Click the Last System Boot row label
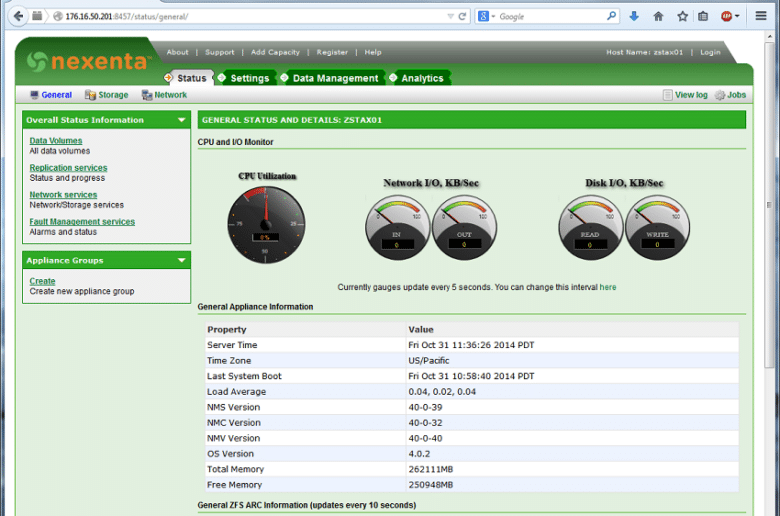780x516 pixels. [244, 376]
